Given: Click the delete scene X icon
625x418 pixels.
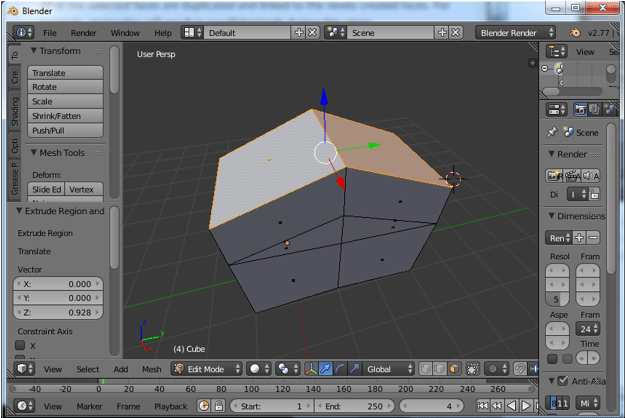Looking at the screenshot, I should (x=455, y=33).
